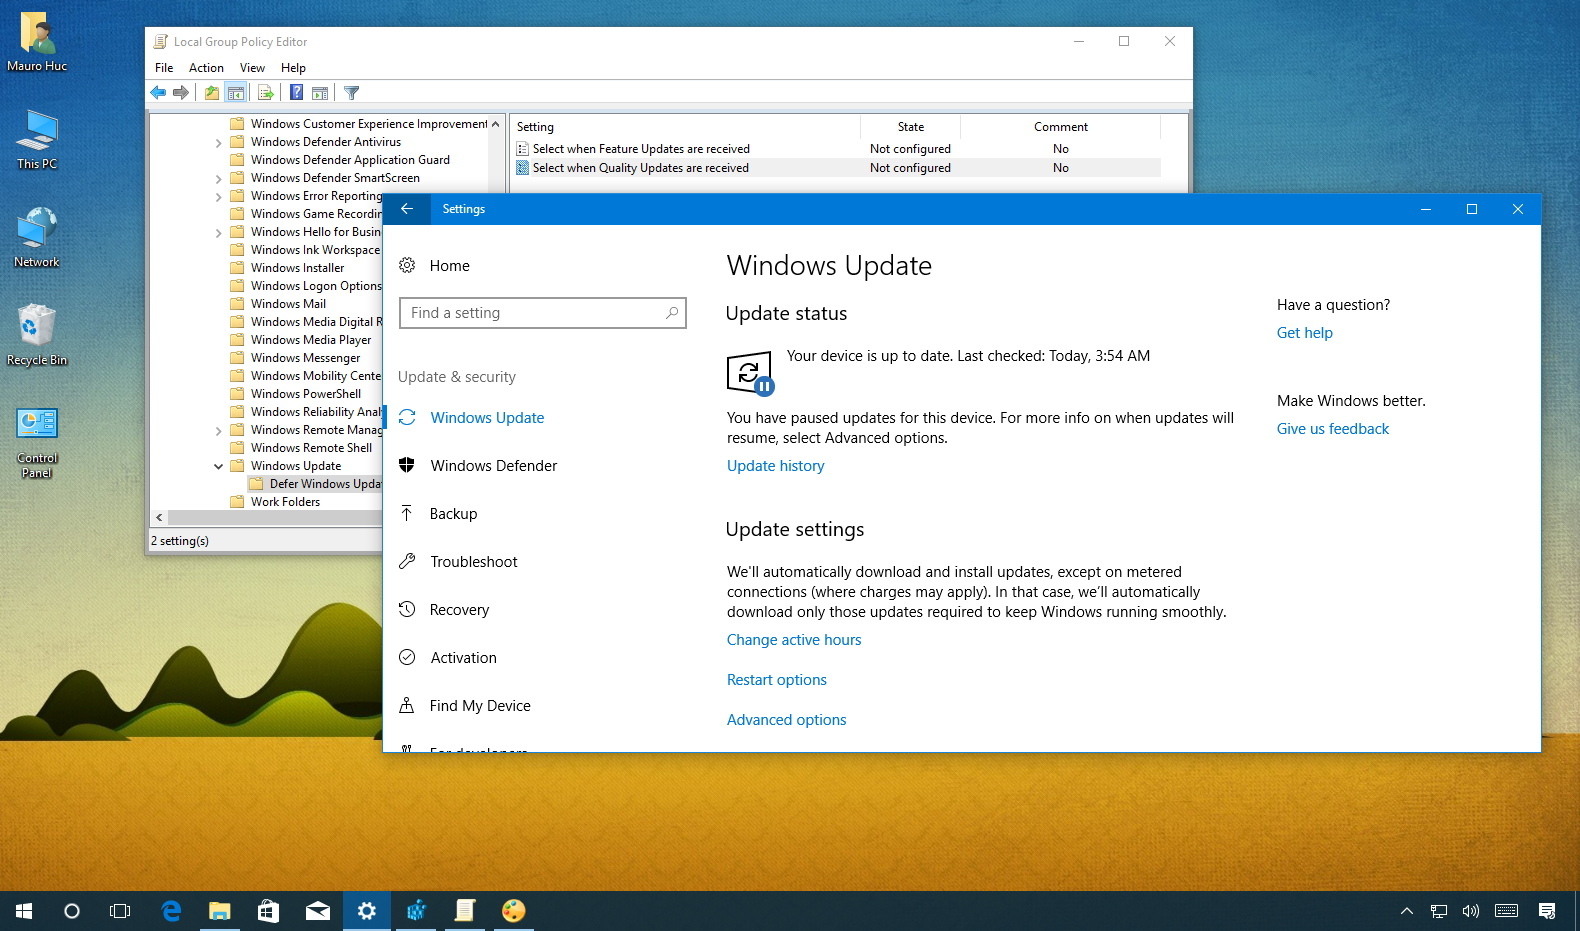The width and height of the screenshot is (1580, 931).
Task: Open the View menu in Group Policy Editor
Action: click(x=252, y=68)
